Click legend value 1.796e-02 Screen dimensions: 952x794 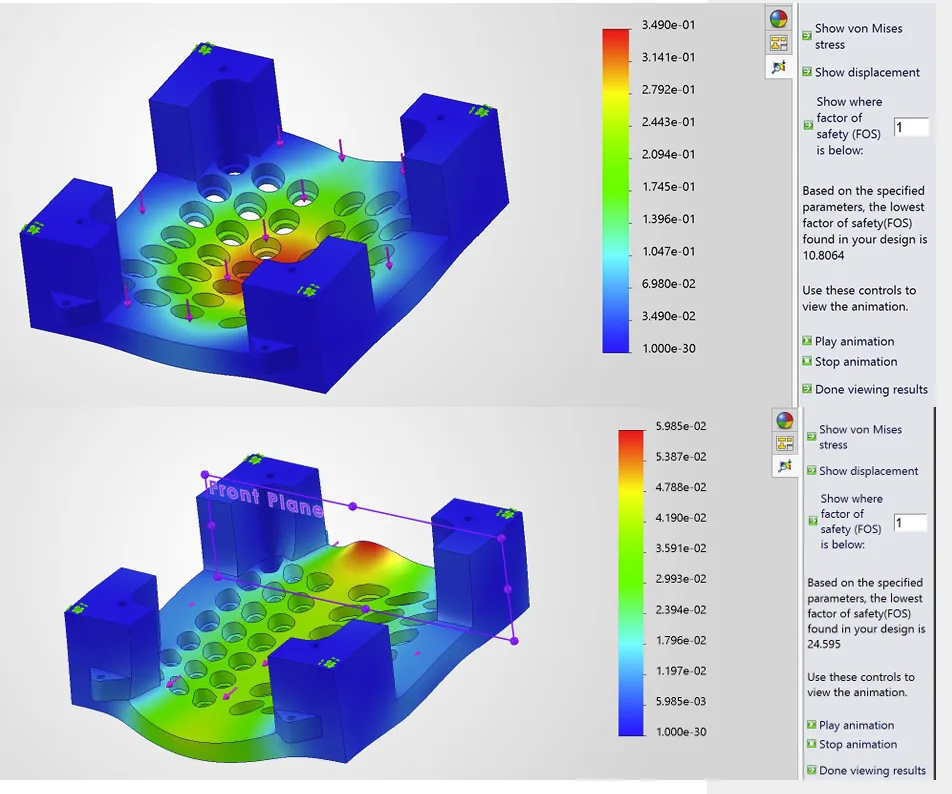click(x=681, y=640)
